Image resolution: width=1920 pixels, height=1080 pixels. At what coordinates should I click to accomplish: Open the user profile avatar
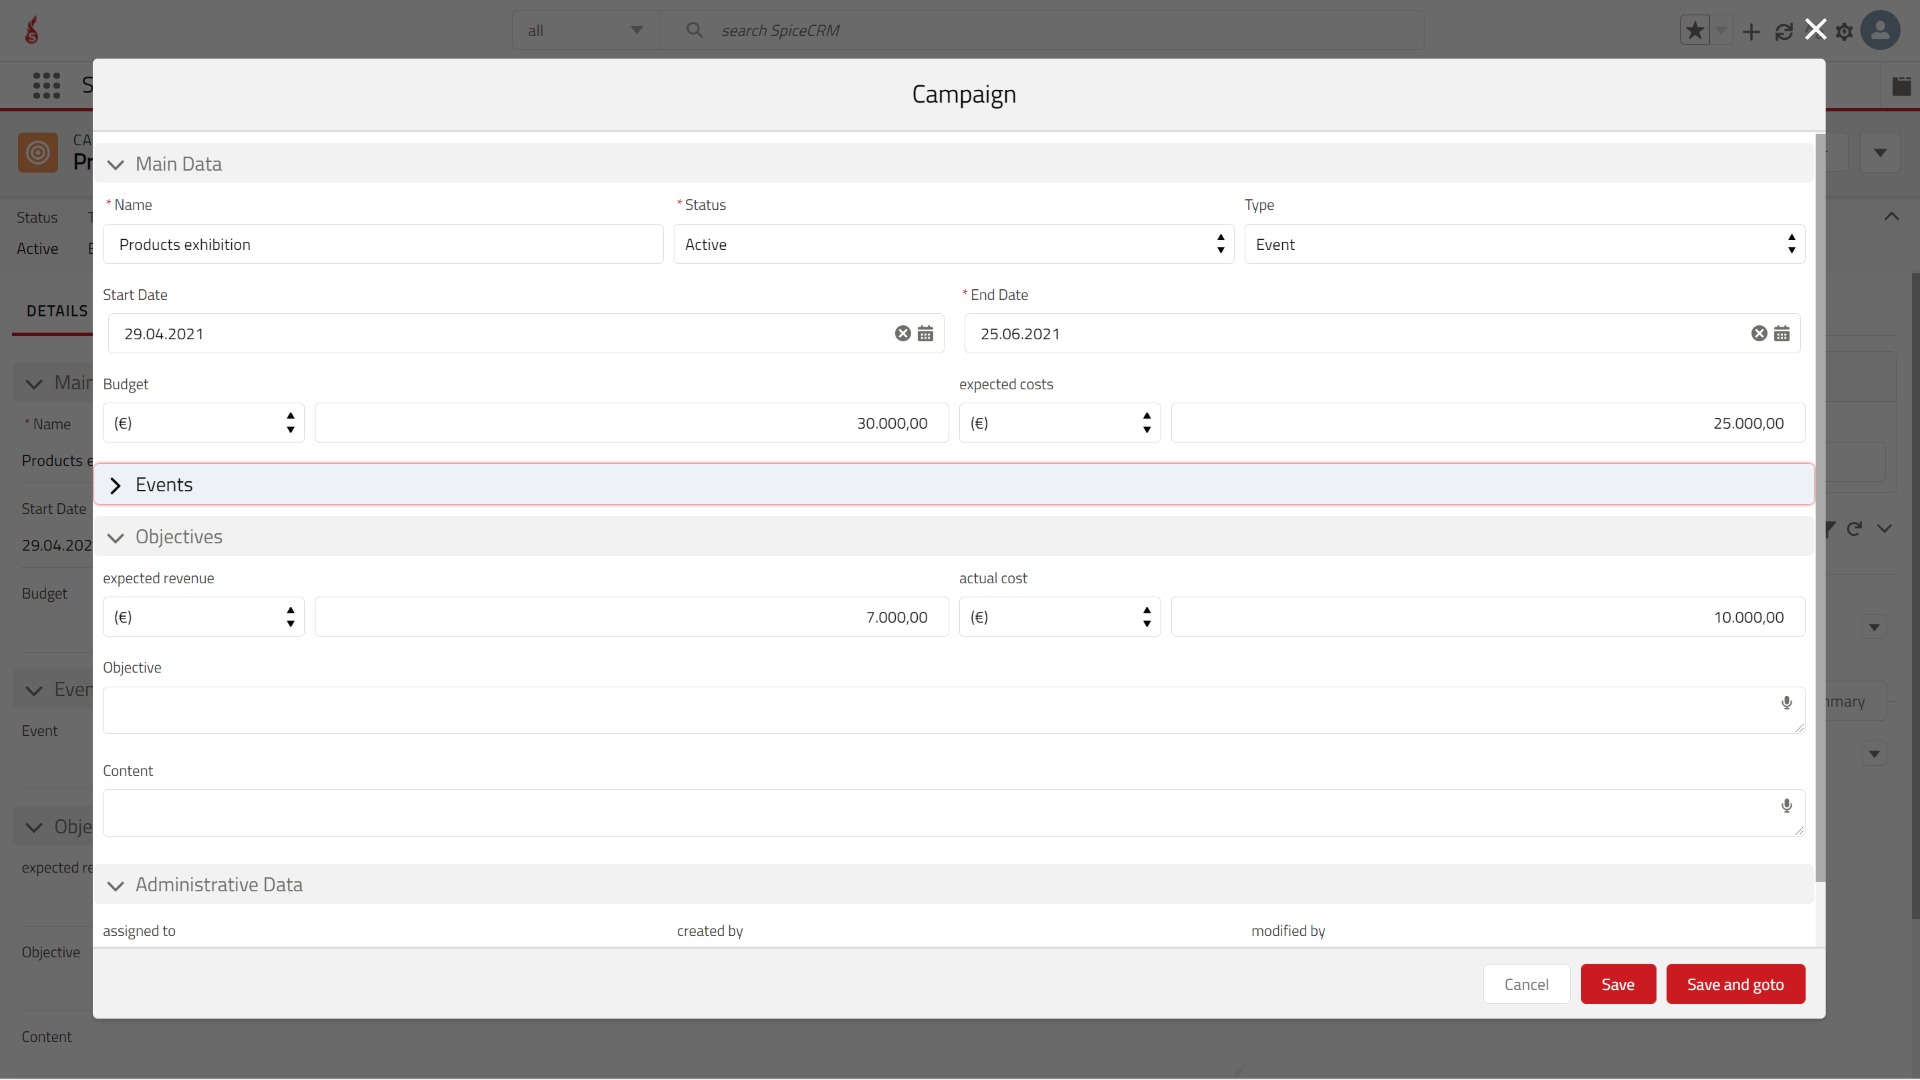(1880, 30)
